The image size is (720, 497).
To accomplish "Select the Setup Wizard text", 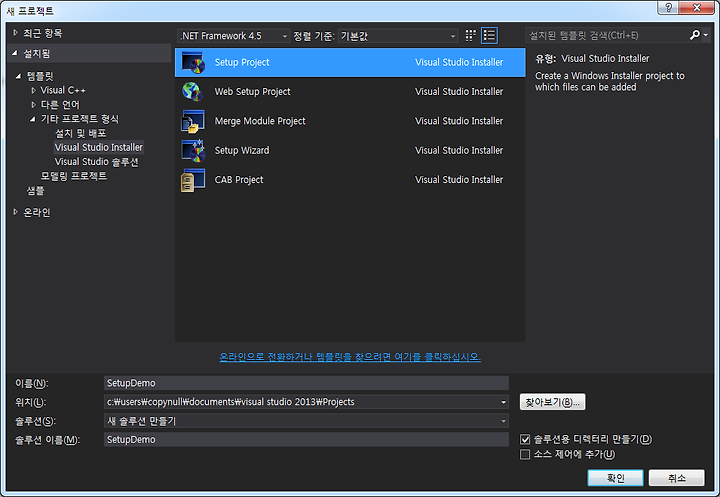I will (x=242, y=150).
